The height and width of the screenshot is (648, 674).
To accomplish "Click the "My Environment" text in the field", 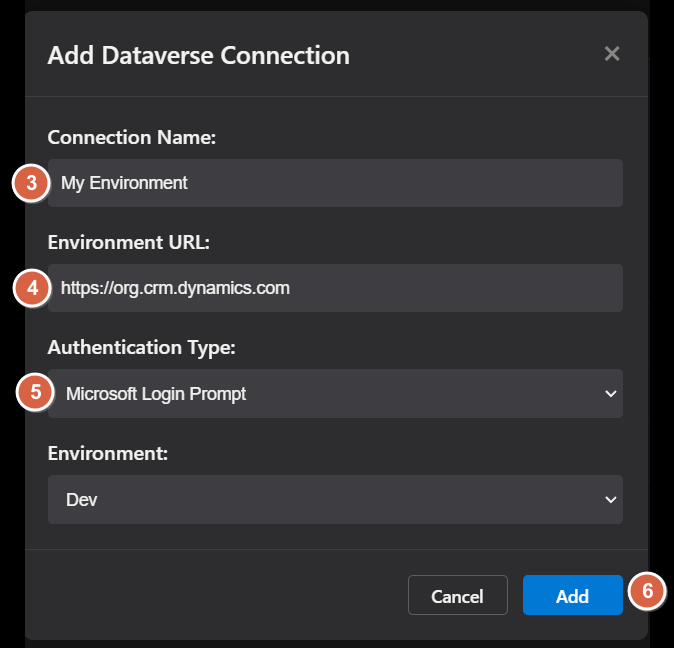I will tap(124, 183).
